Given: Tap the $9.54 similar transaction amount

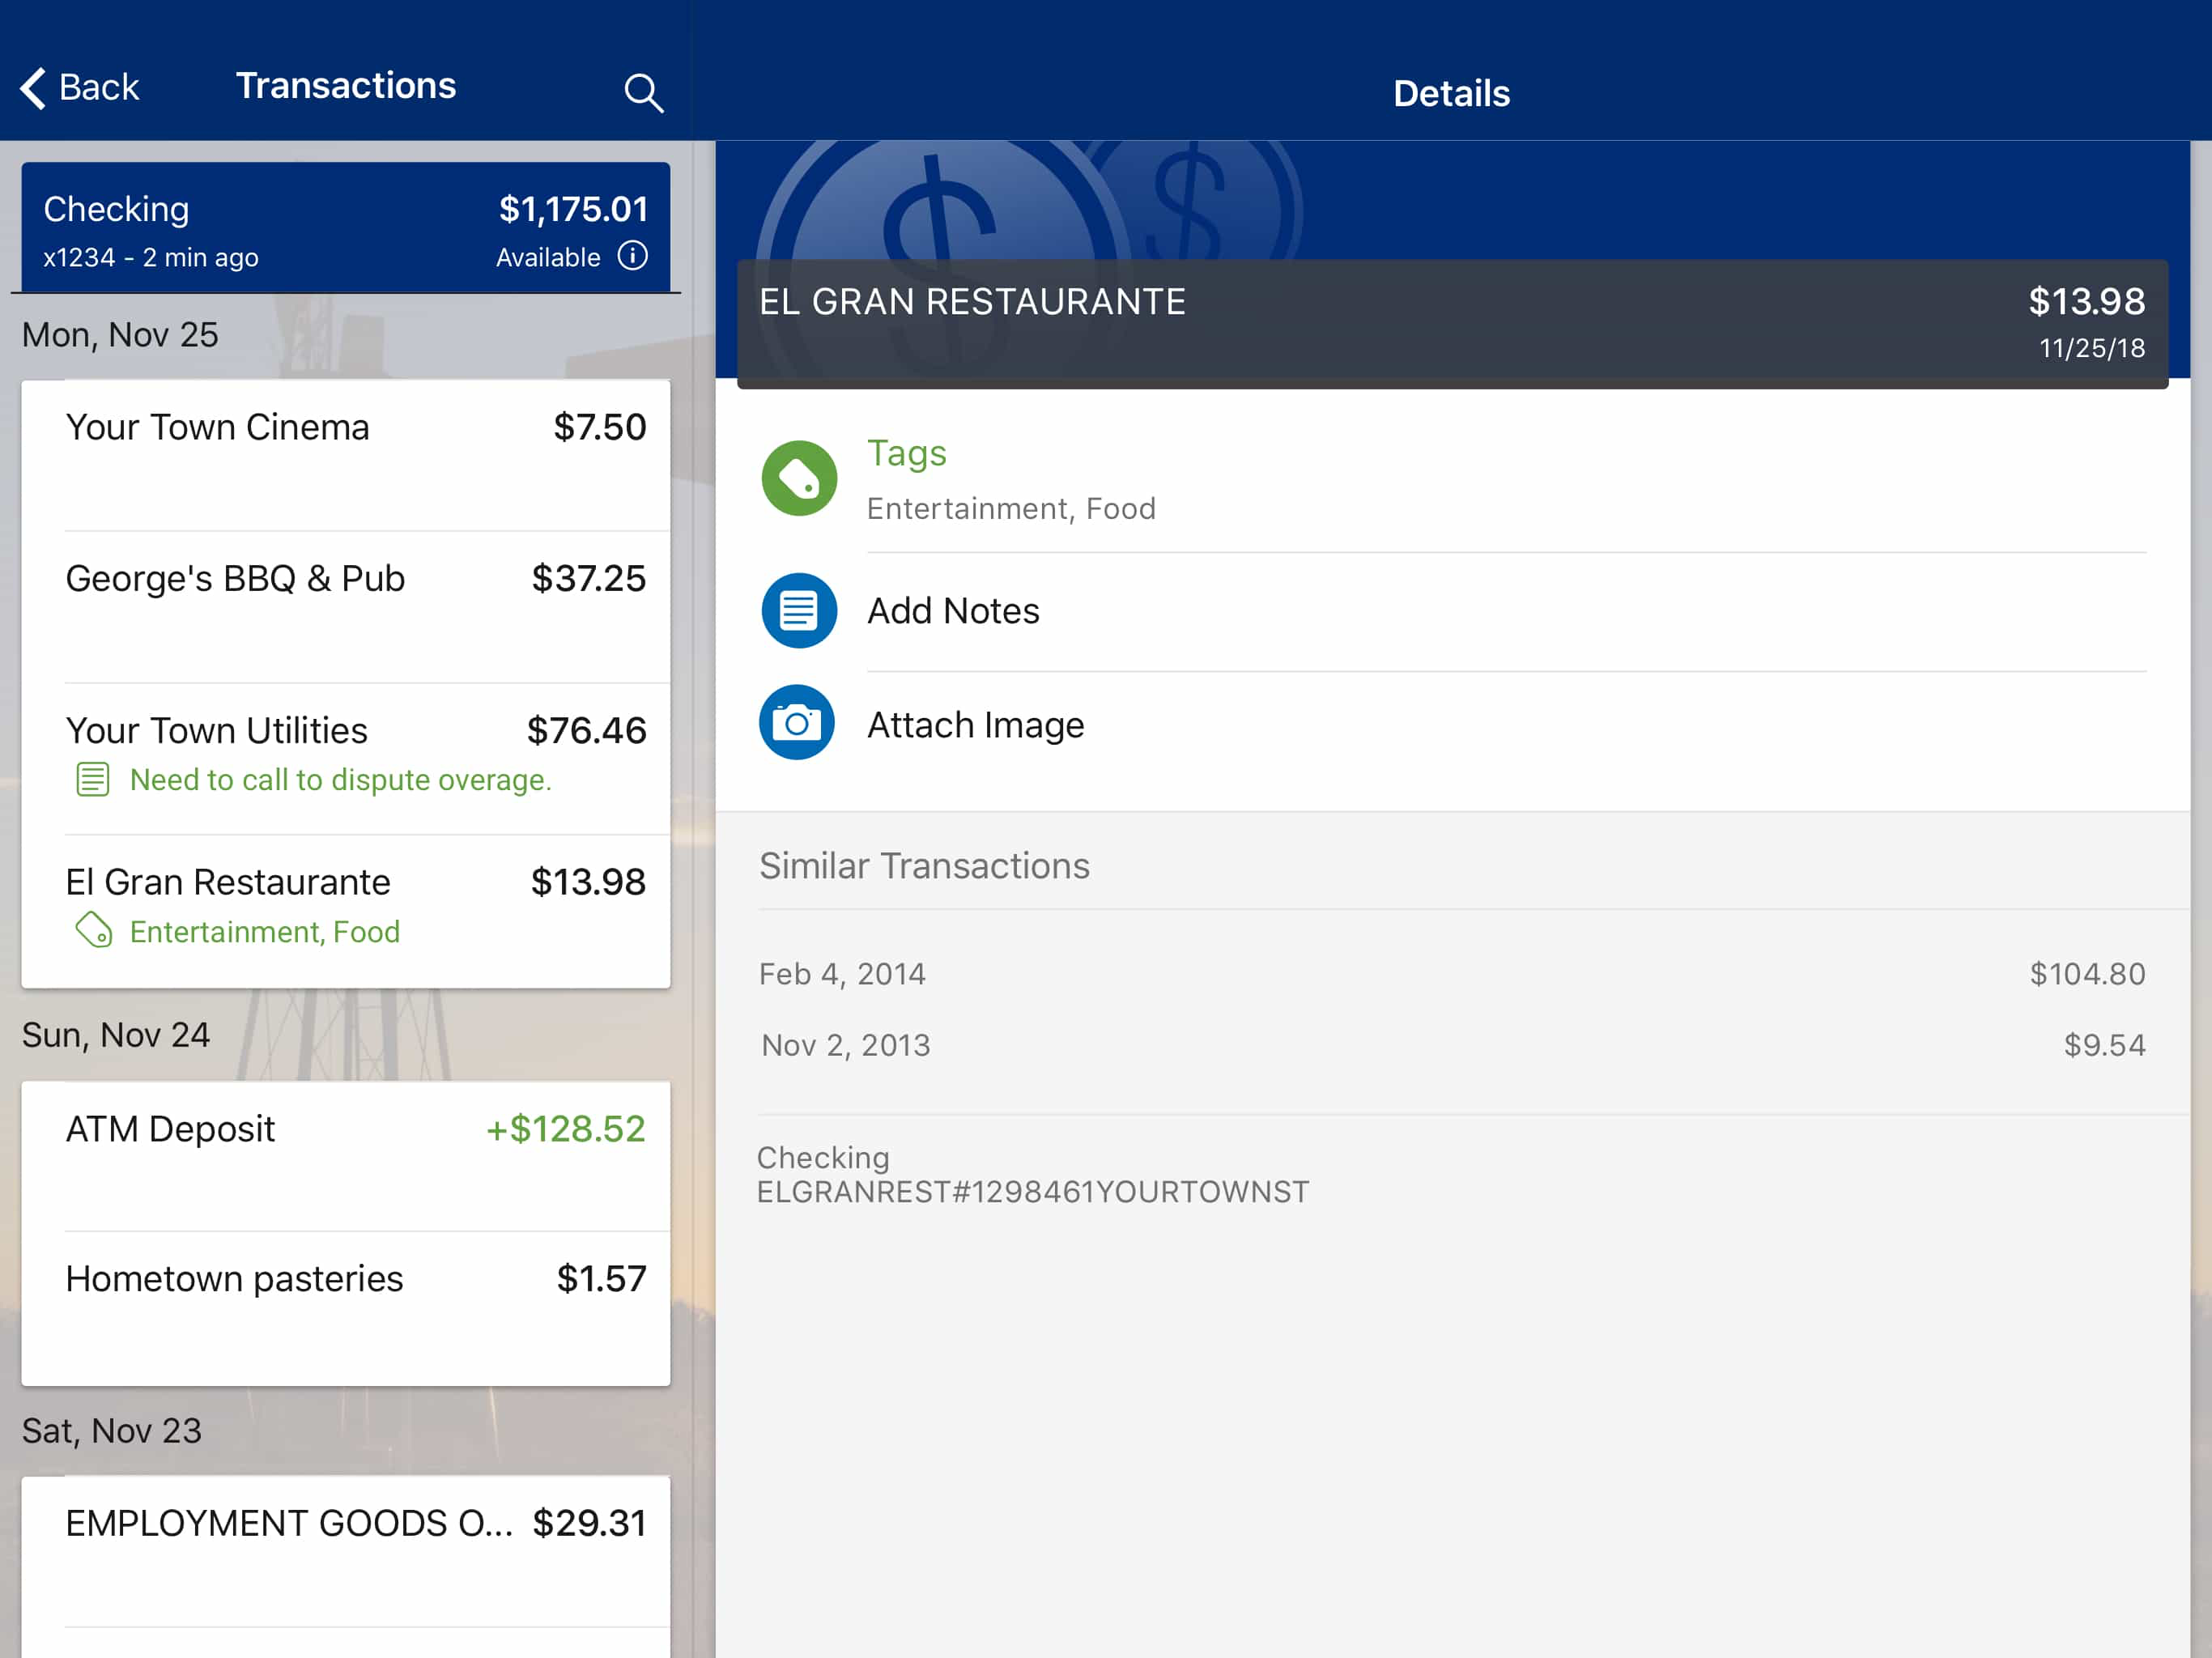Looking at the screenshot, I should 2105,1046.
